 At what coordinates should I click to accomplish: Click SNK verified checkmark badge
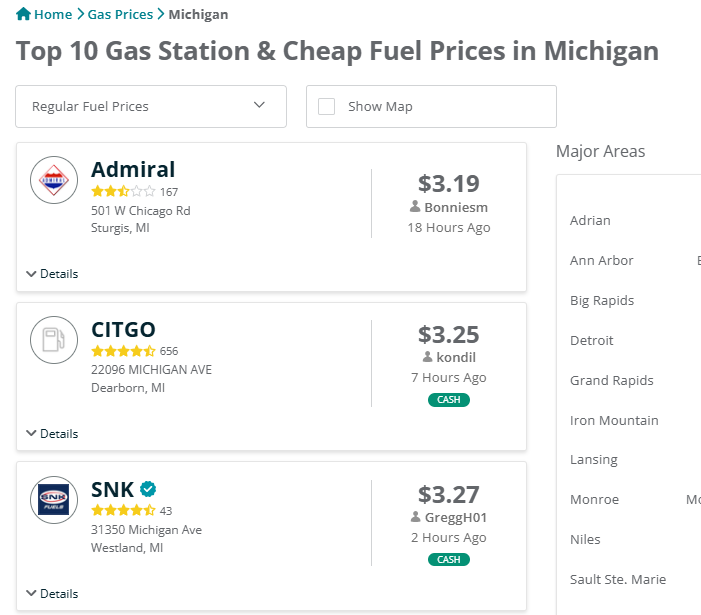coord(148,489)
